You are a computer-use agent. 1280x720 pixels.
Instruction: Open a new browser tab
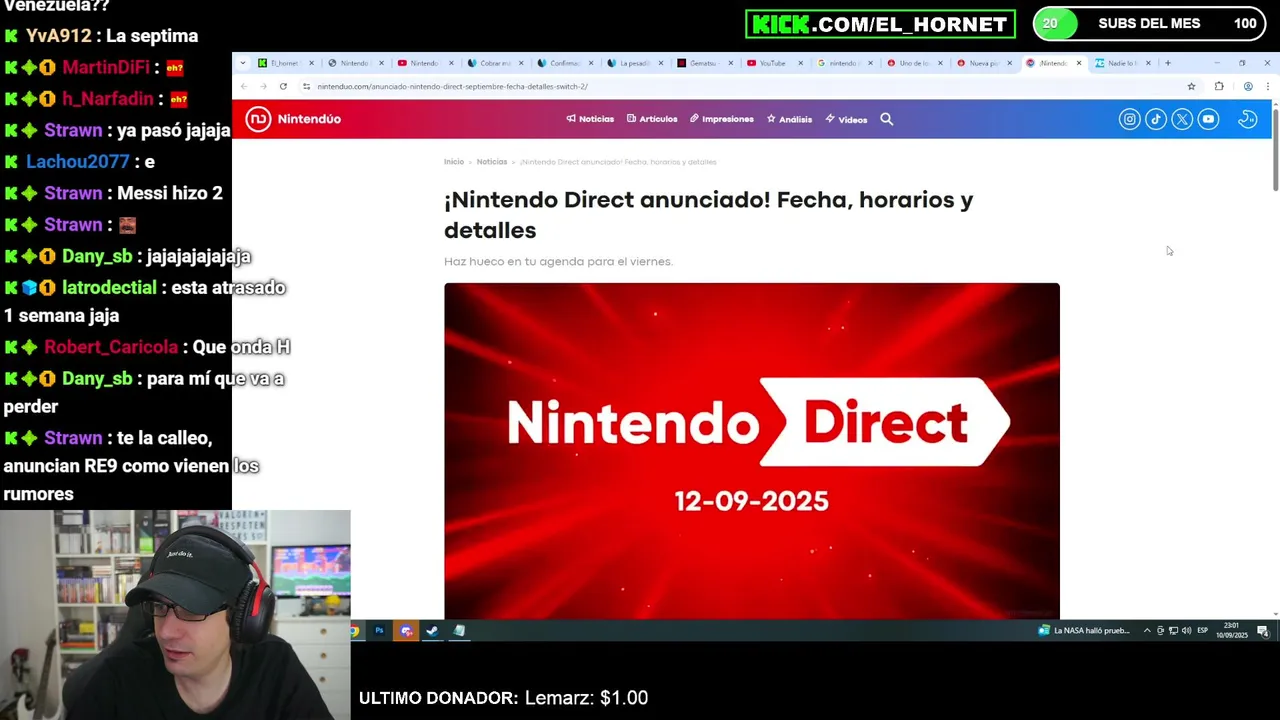[1167, 63]
